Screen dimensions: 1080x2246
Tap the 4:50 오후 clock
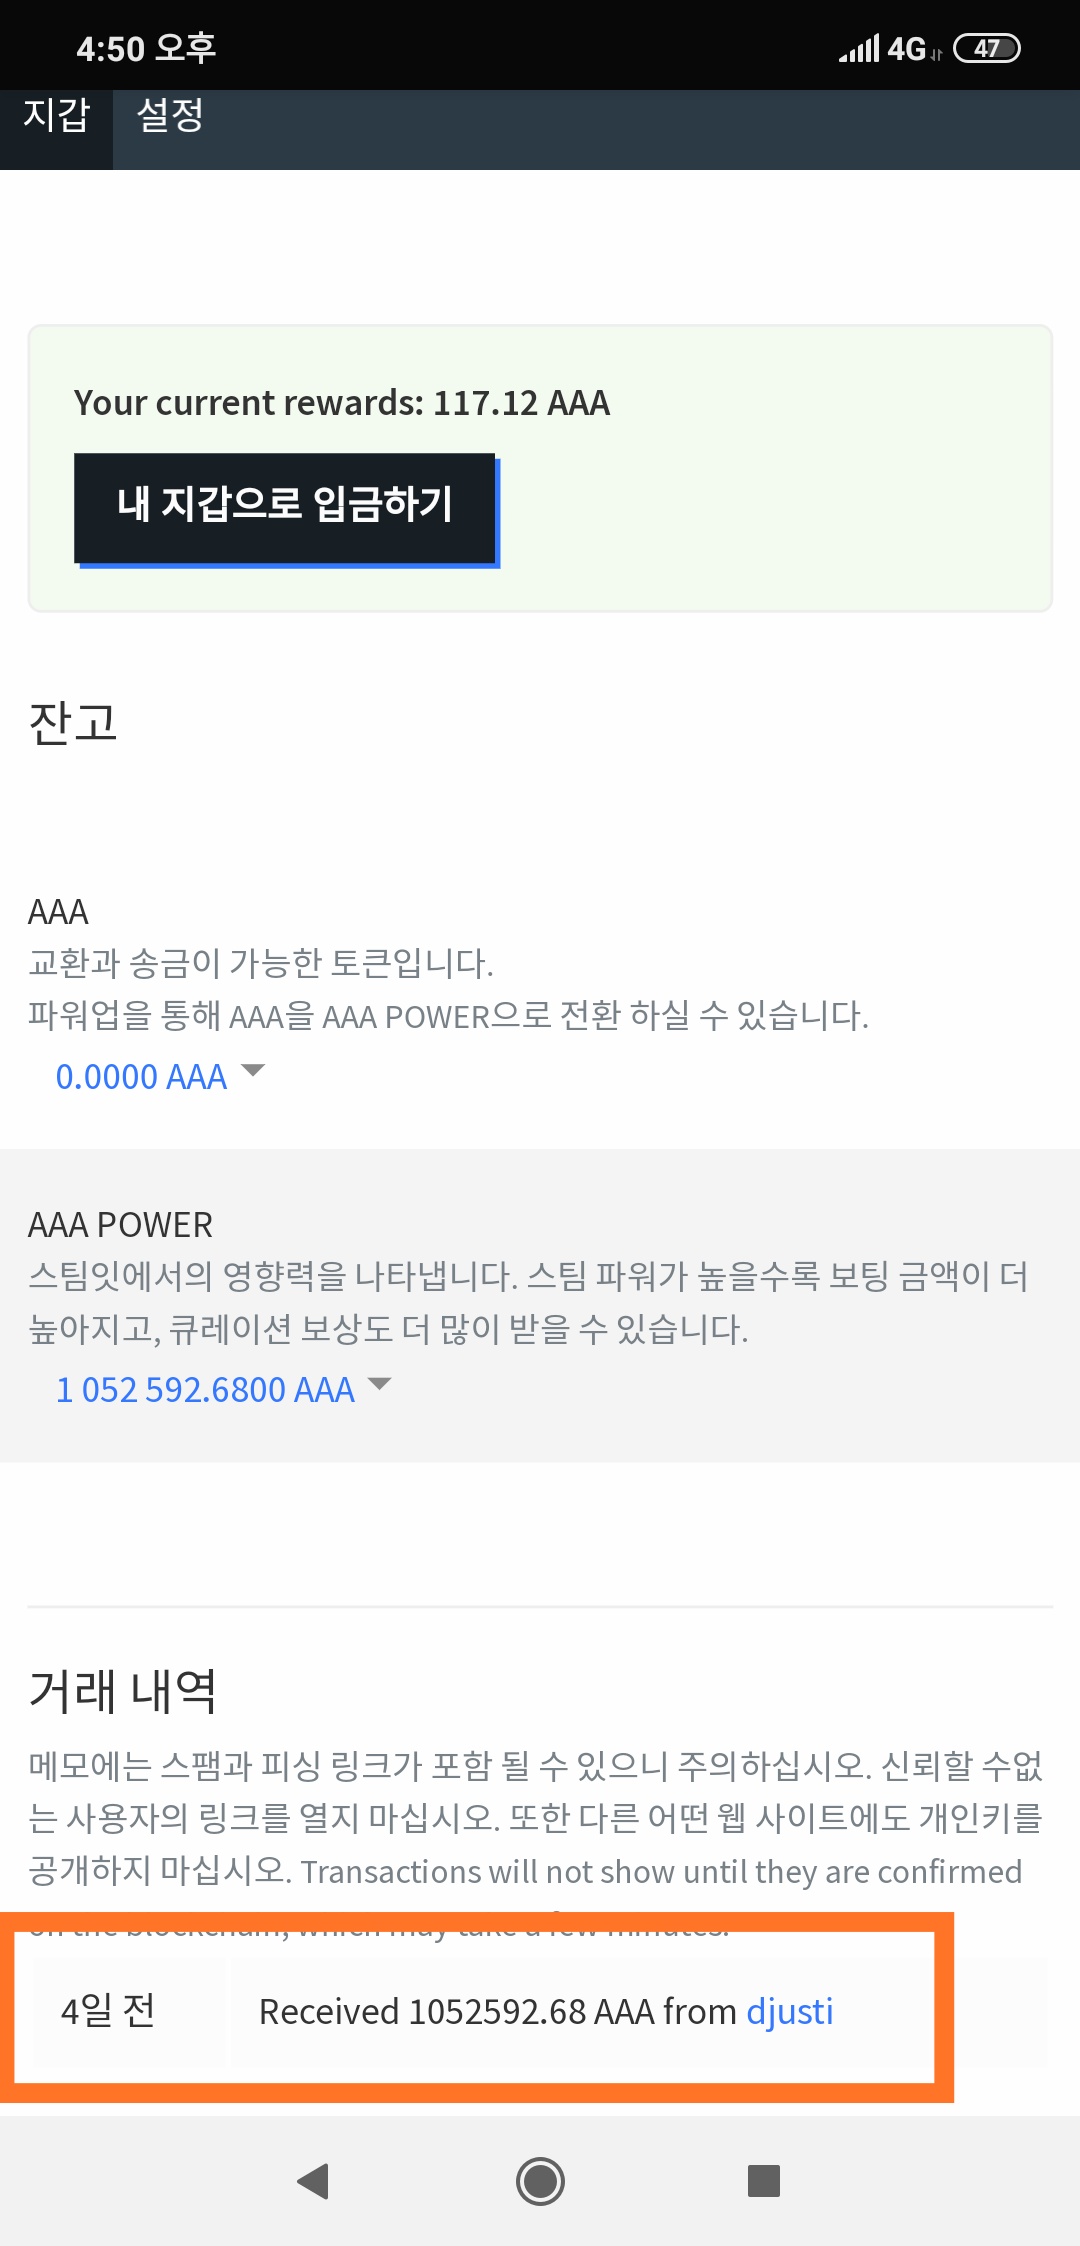pyautogui.click(x=146, y=48)
